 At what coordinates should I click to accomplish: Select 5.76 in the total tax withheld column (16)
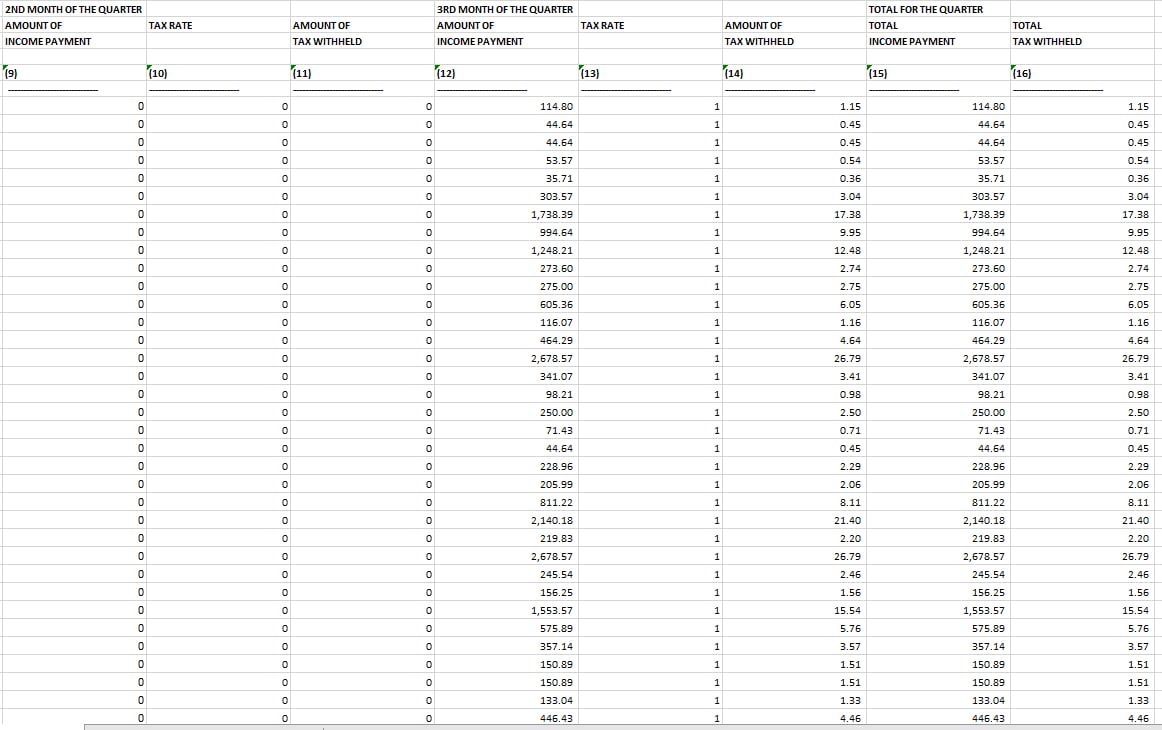(1138, 628)
